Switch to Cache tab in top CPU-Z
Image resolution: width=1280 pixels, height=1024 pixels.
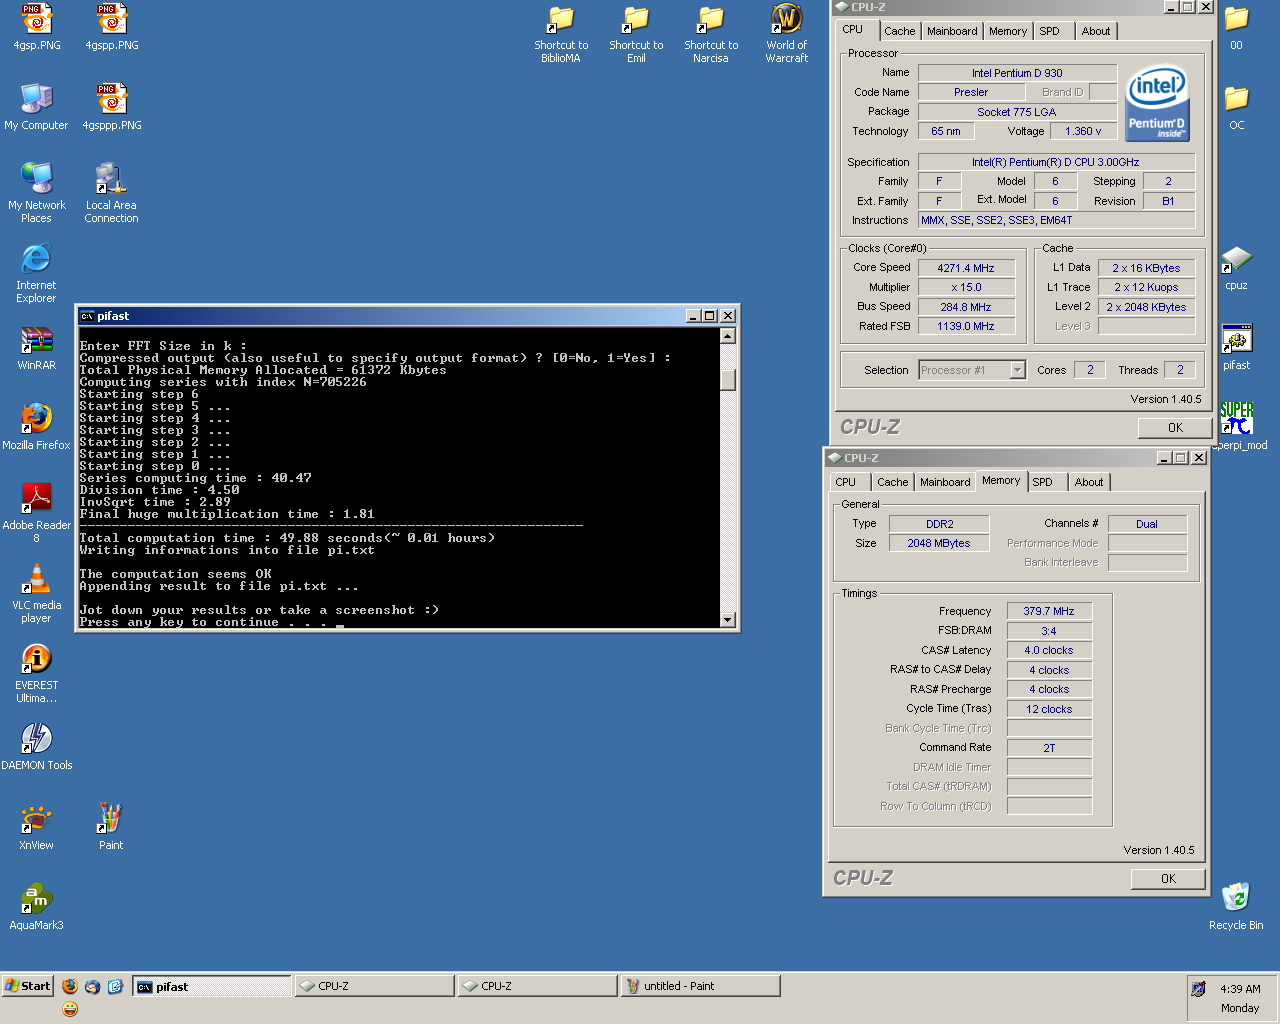click(899, 31)
